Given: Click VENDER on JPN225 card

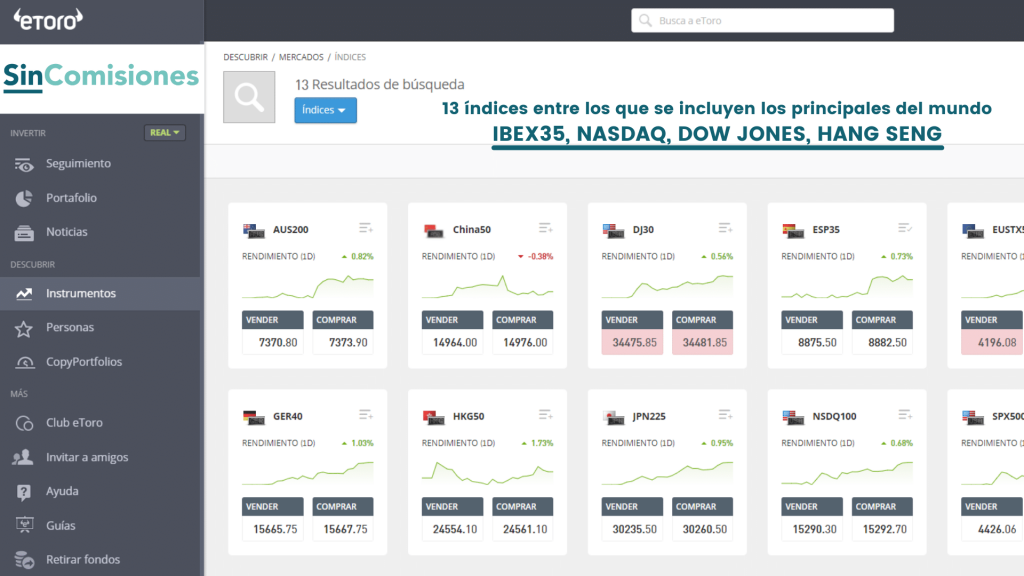Looking at the screenshot, I should click(632, 507).
